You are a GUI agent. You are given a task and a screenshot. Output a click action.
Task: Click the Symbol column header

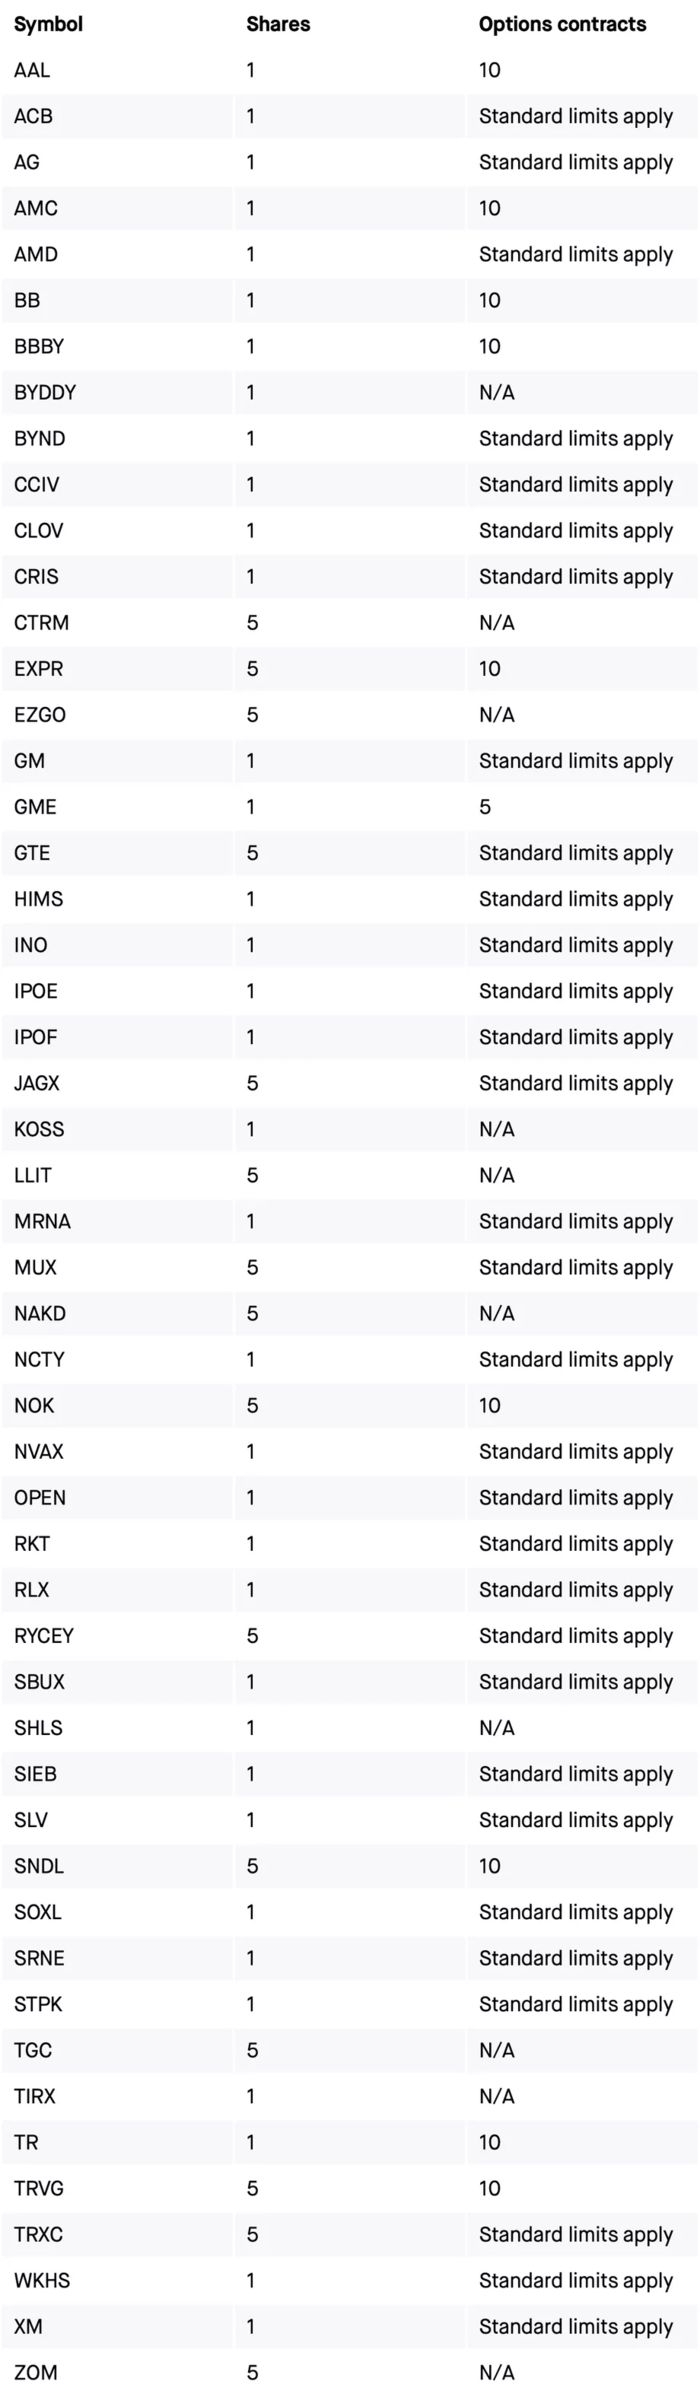48,24
